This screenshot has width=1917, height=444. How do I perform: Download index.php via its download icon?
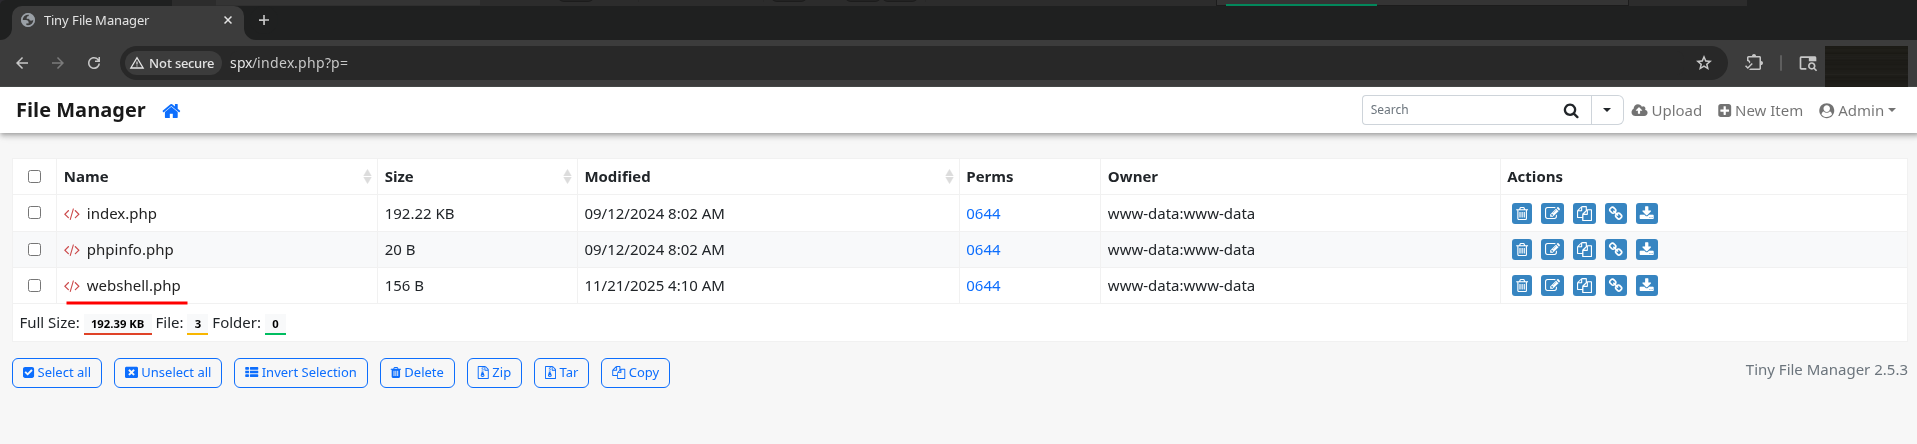coord(1646,213)
